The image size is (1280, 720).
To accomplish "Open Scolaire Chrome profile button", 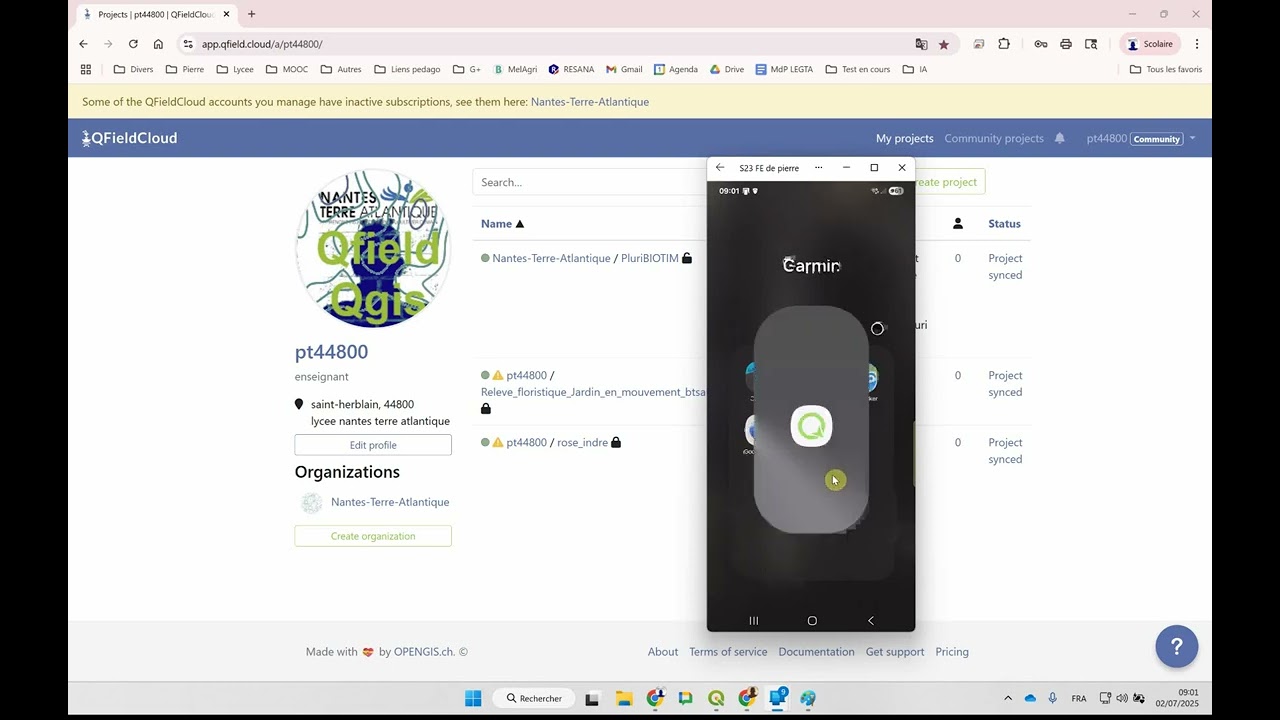I will pos(1150,44).
